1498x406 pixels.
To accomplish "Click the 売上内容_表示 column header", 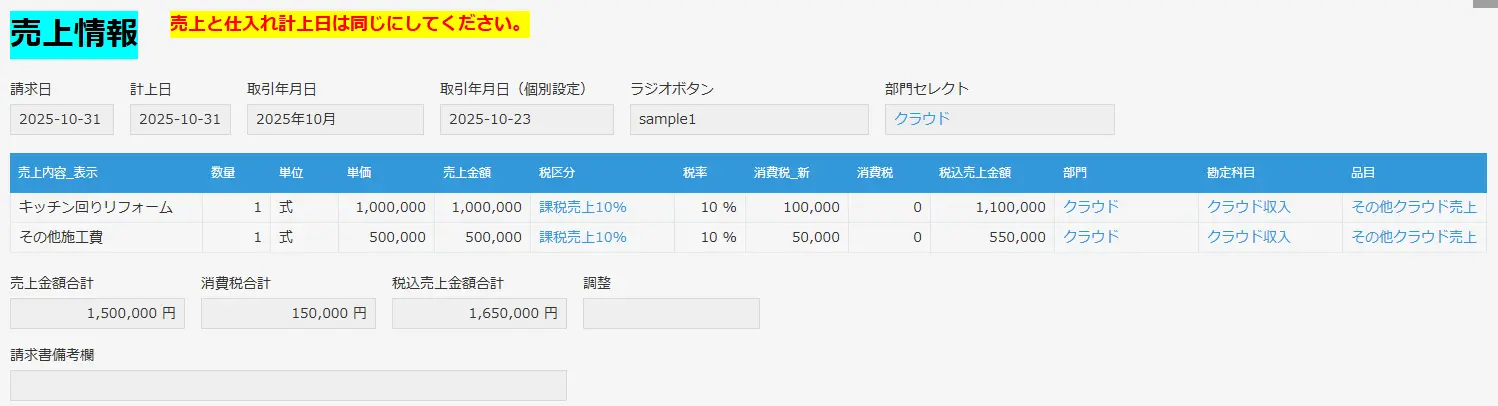I will 58,173.
